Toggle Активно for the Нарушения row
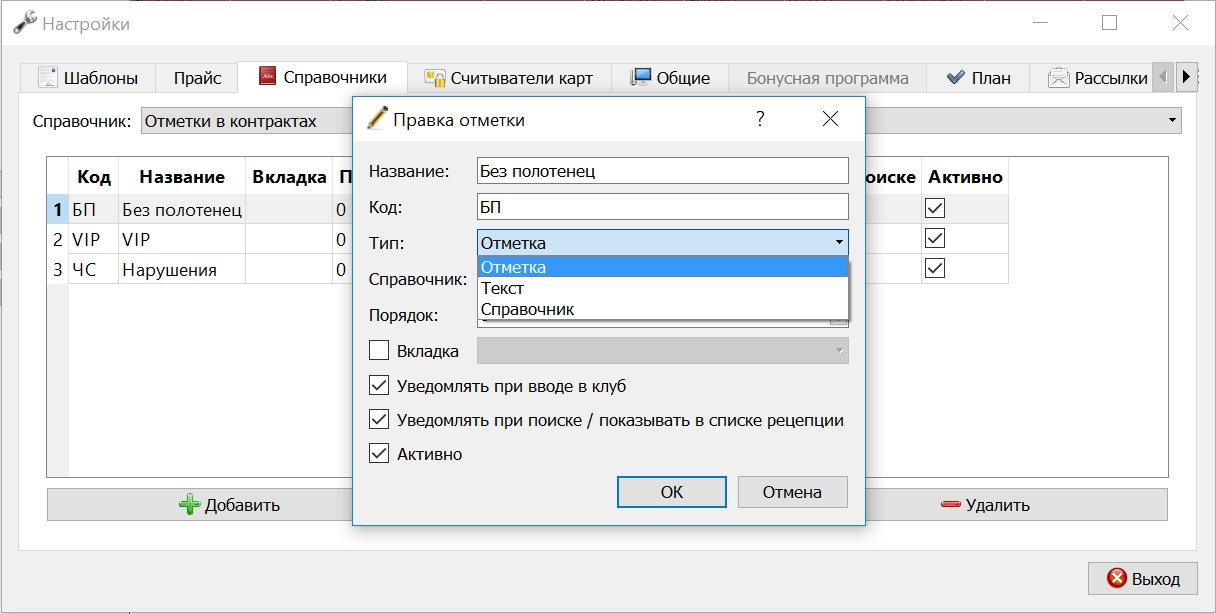 [x=935, y=269]
